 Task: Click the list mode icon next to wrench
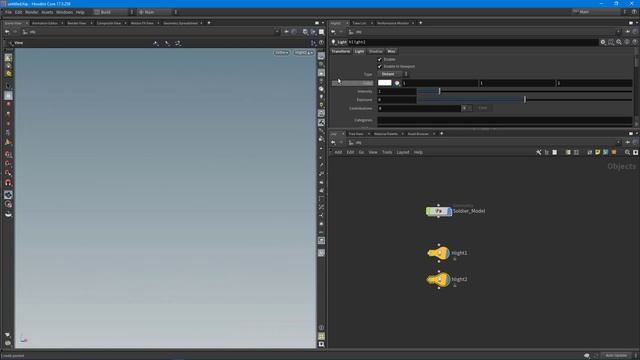[x=547, y=152]
